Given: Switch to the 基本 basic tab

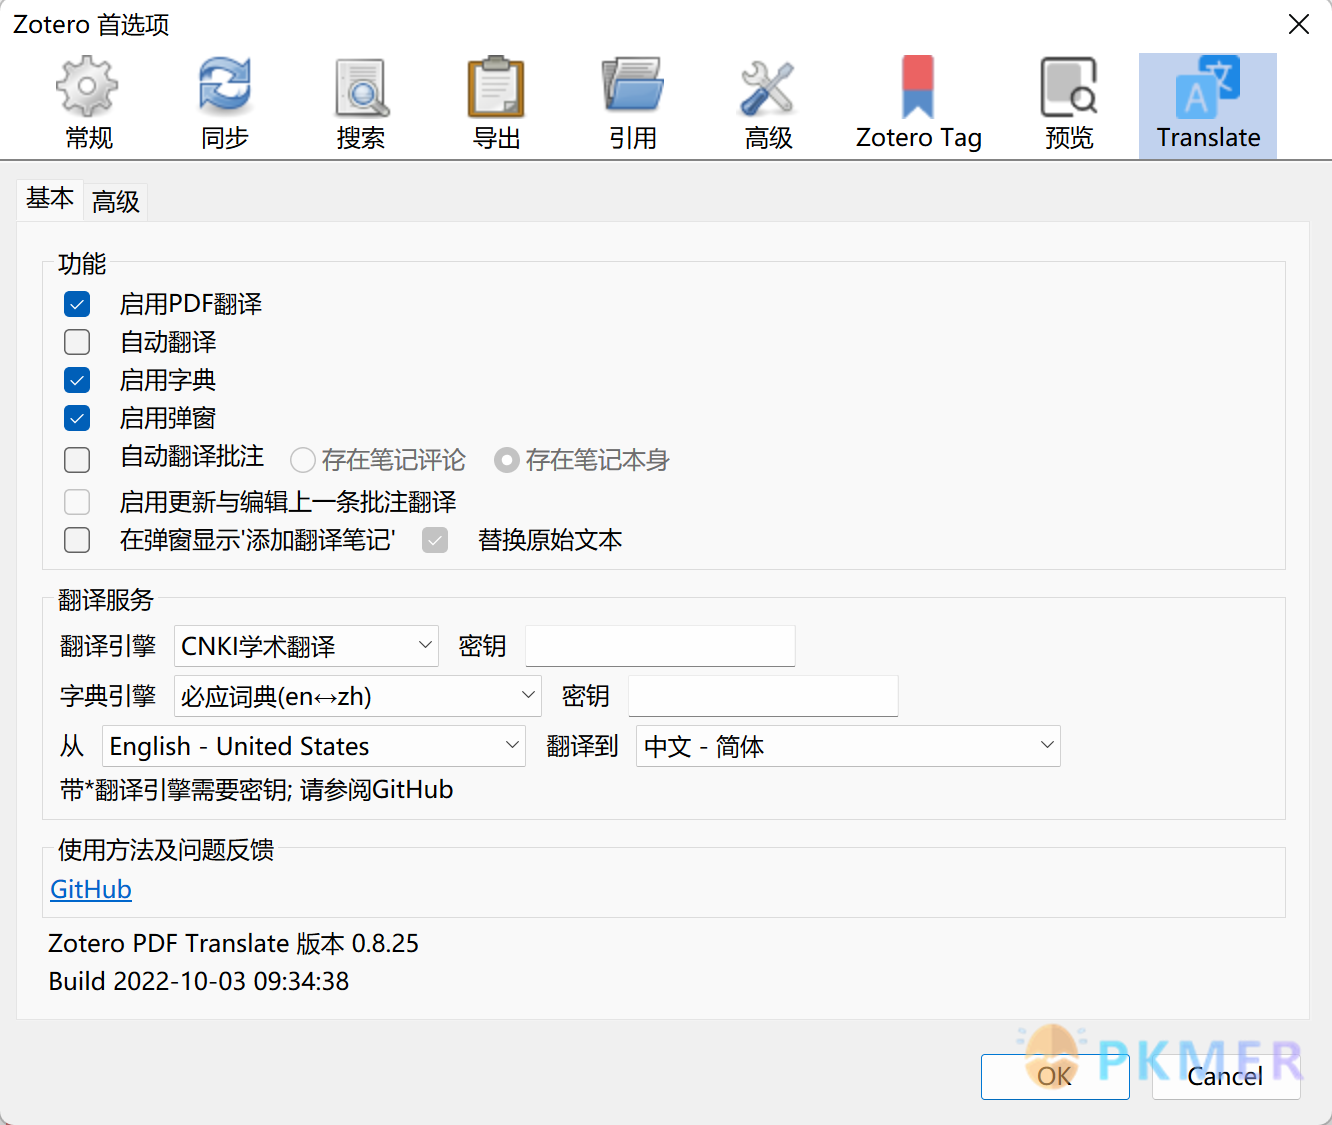Looking at the screenshot, I should pos(50,199).
